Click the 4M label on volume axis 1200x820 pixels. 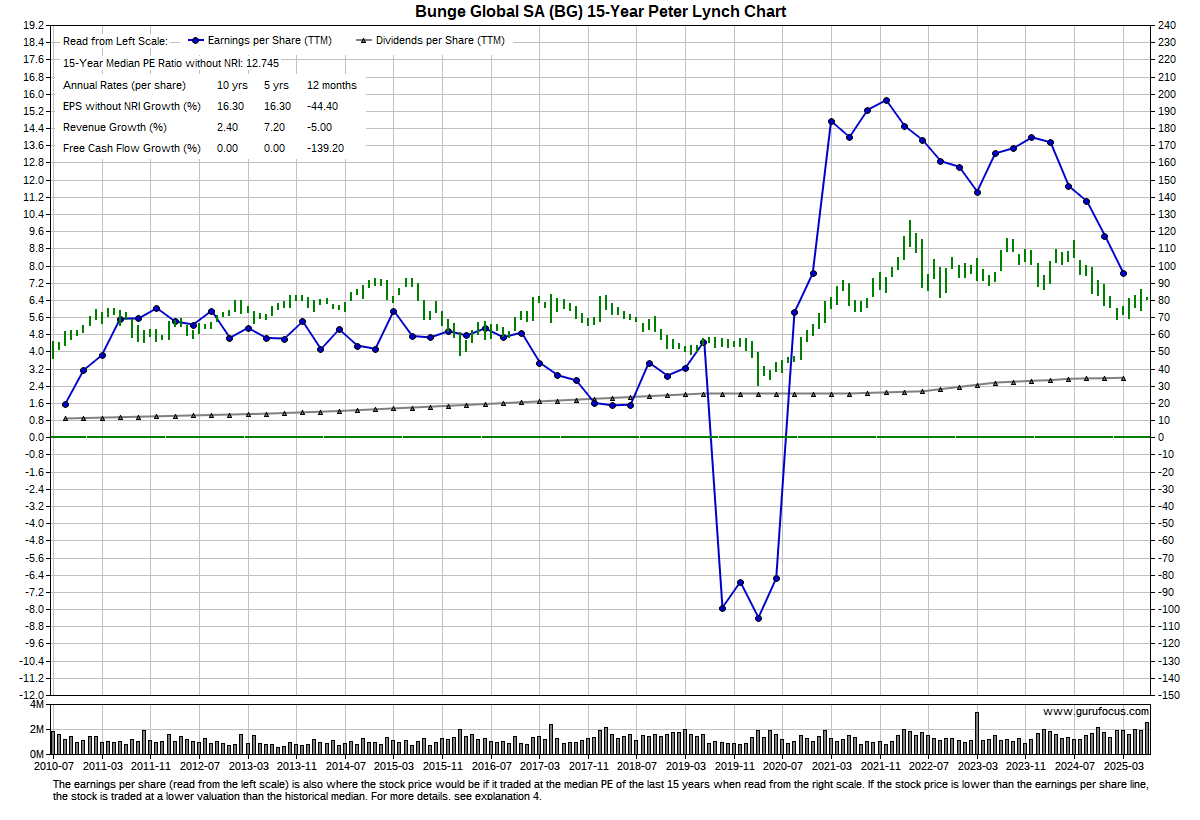point(37,705)
